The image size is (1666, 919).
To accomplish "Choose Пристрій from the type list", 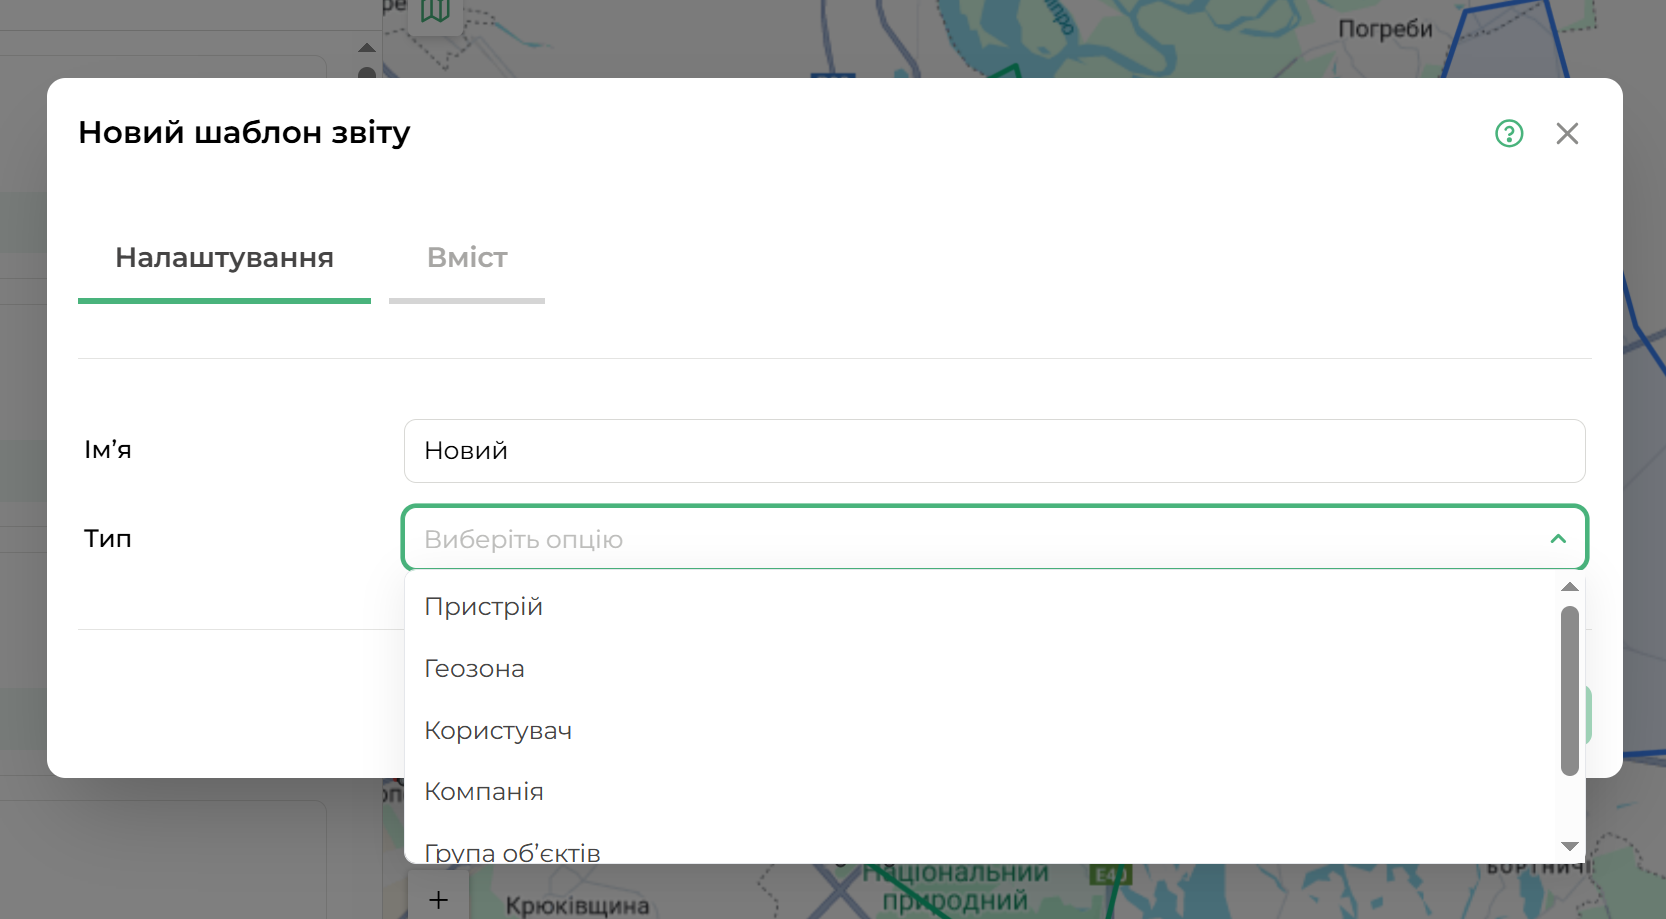I will point(484,607).
